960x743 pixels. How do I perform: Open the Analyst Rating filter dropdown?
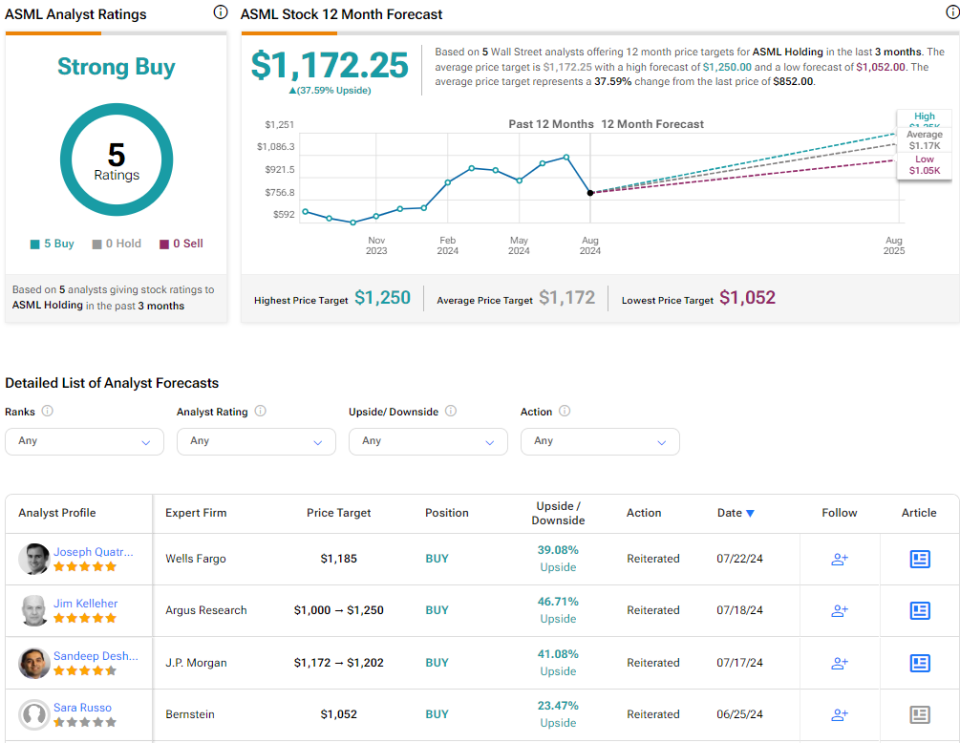coord(256,441)
